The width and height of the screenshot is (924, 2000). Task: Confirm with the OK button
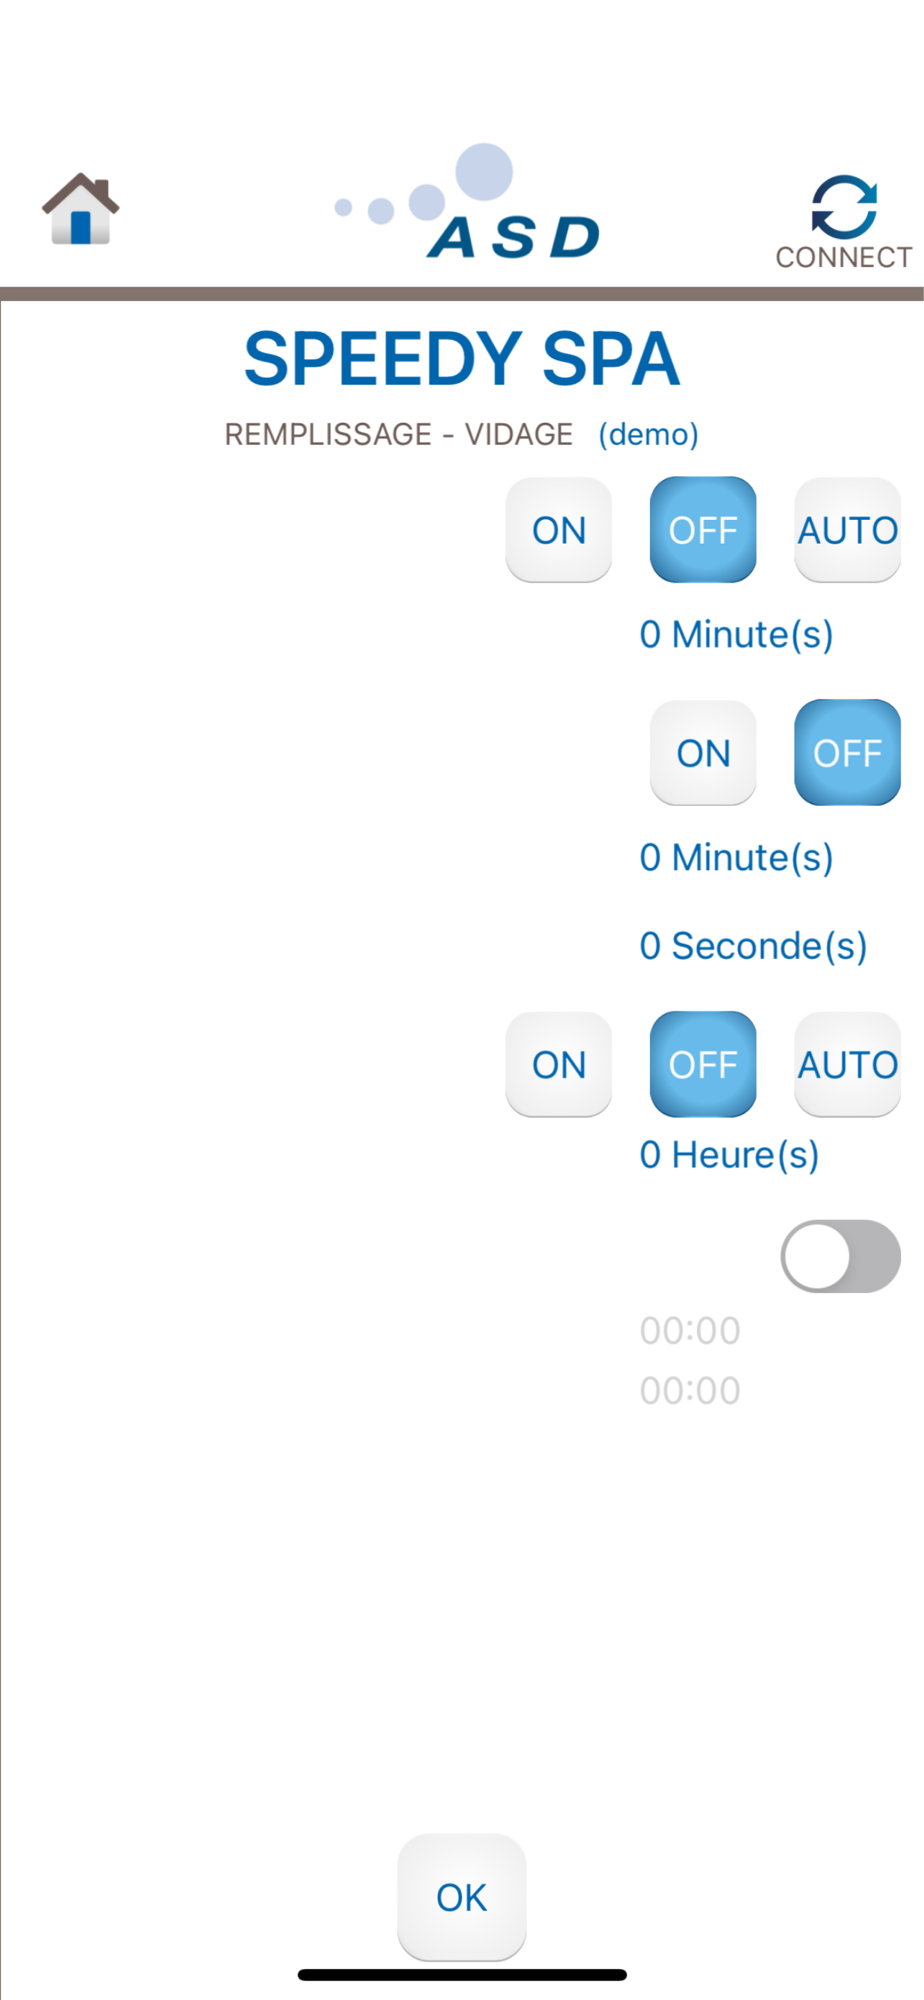(462, 1897)
